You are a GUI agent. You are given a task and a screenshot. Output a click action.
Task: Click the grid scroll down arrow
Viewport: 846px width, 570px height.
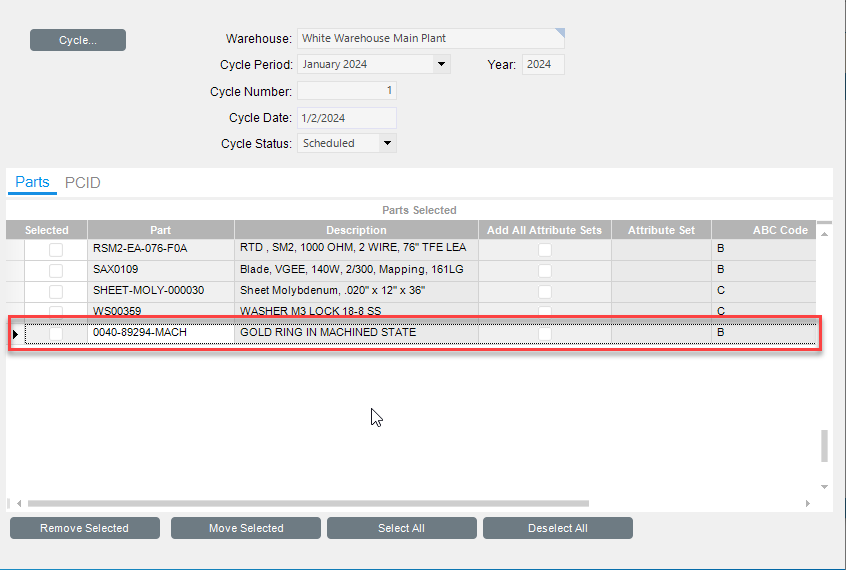click(x=824, y=486)
